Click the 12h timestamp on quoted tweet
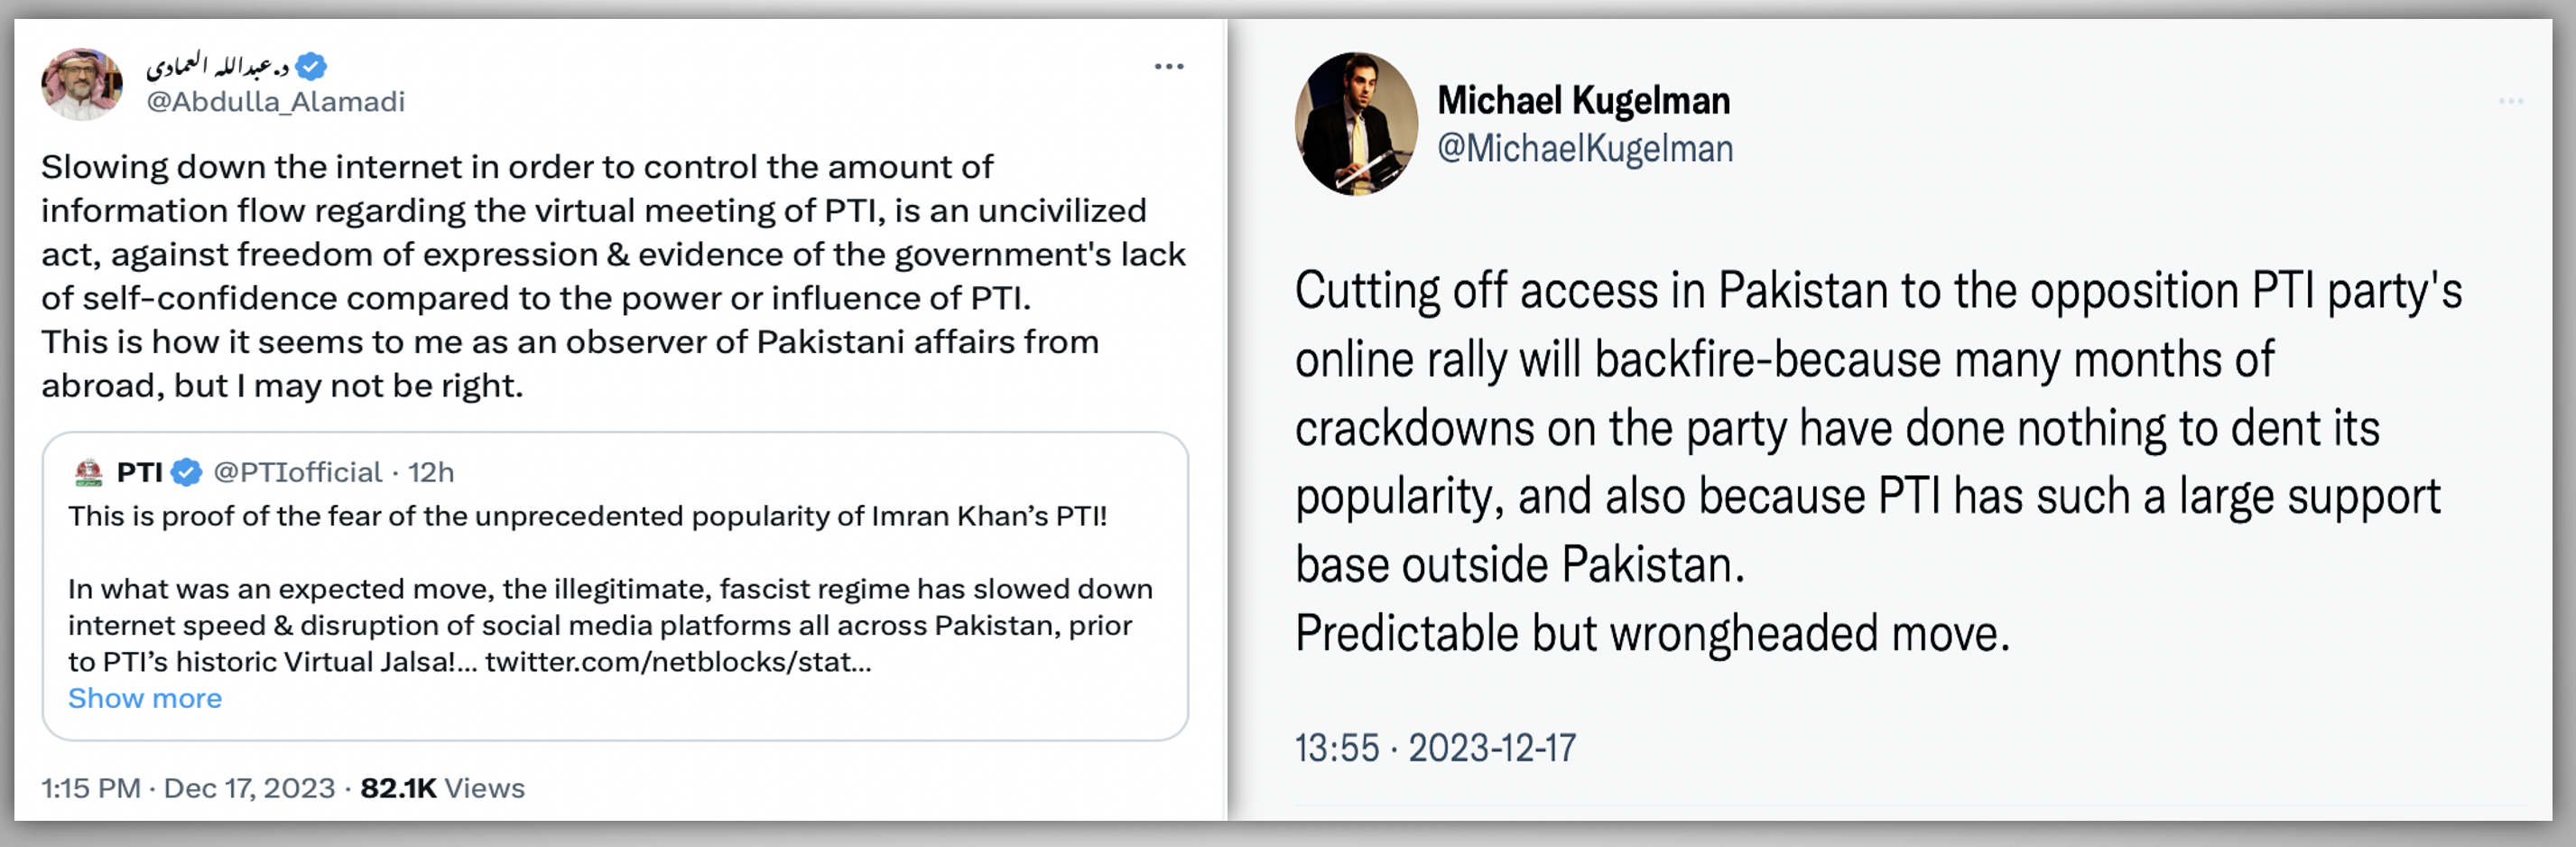The image size is (2576, 847). (x=431, y=472)
